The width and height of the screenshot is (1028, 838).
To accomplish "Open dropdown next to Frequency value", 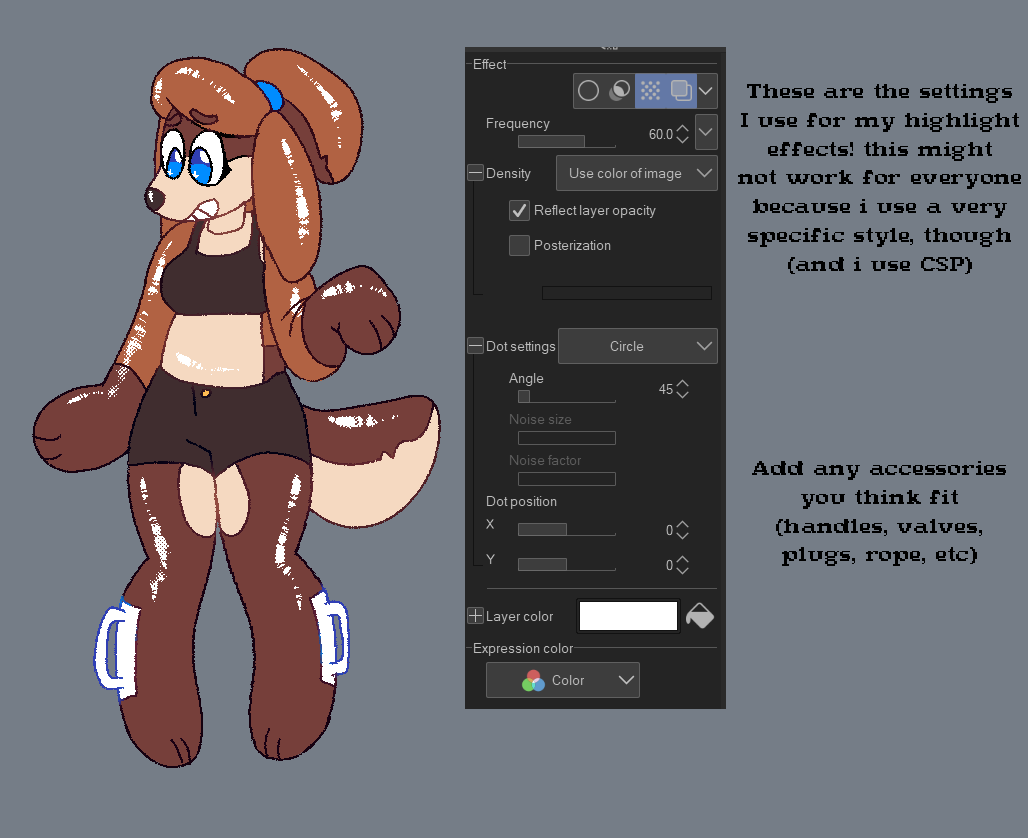I will [706, 132].
